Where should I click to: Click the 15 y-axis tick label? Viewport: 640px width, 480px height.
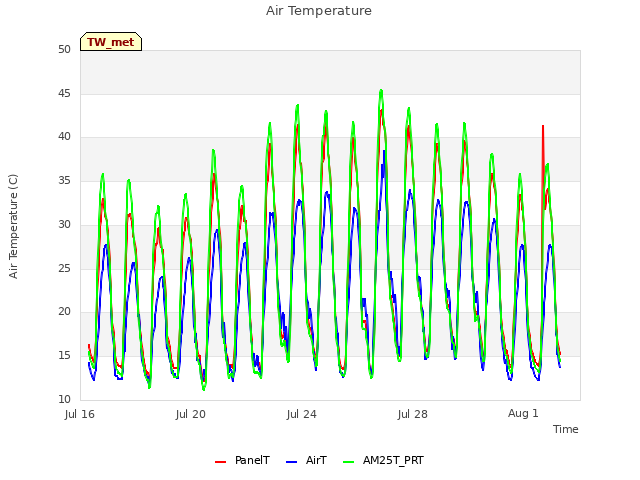64,356
